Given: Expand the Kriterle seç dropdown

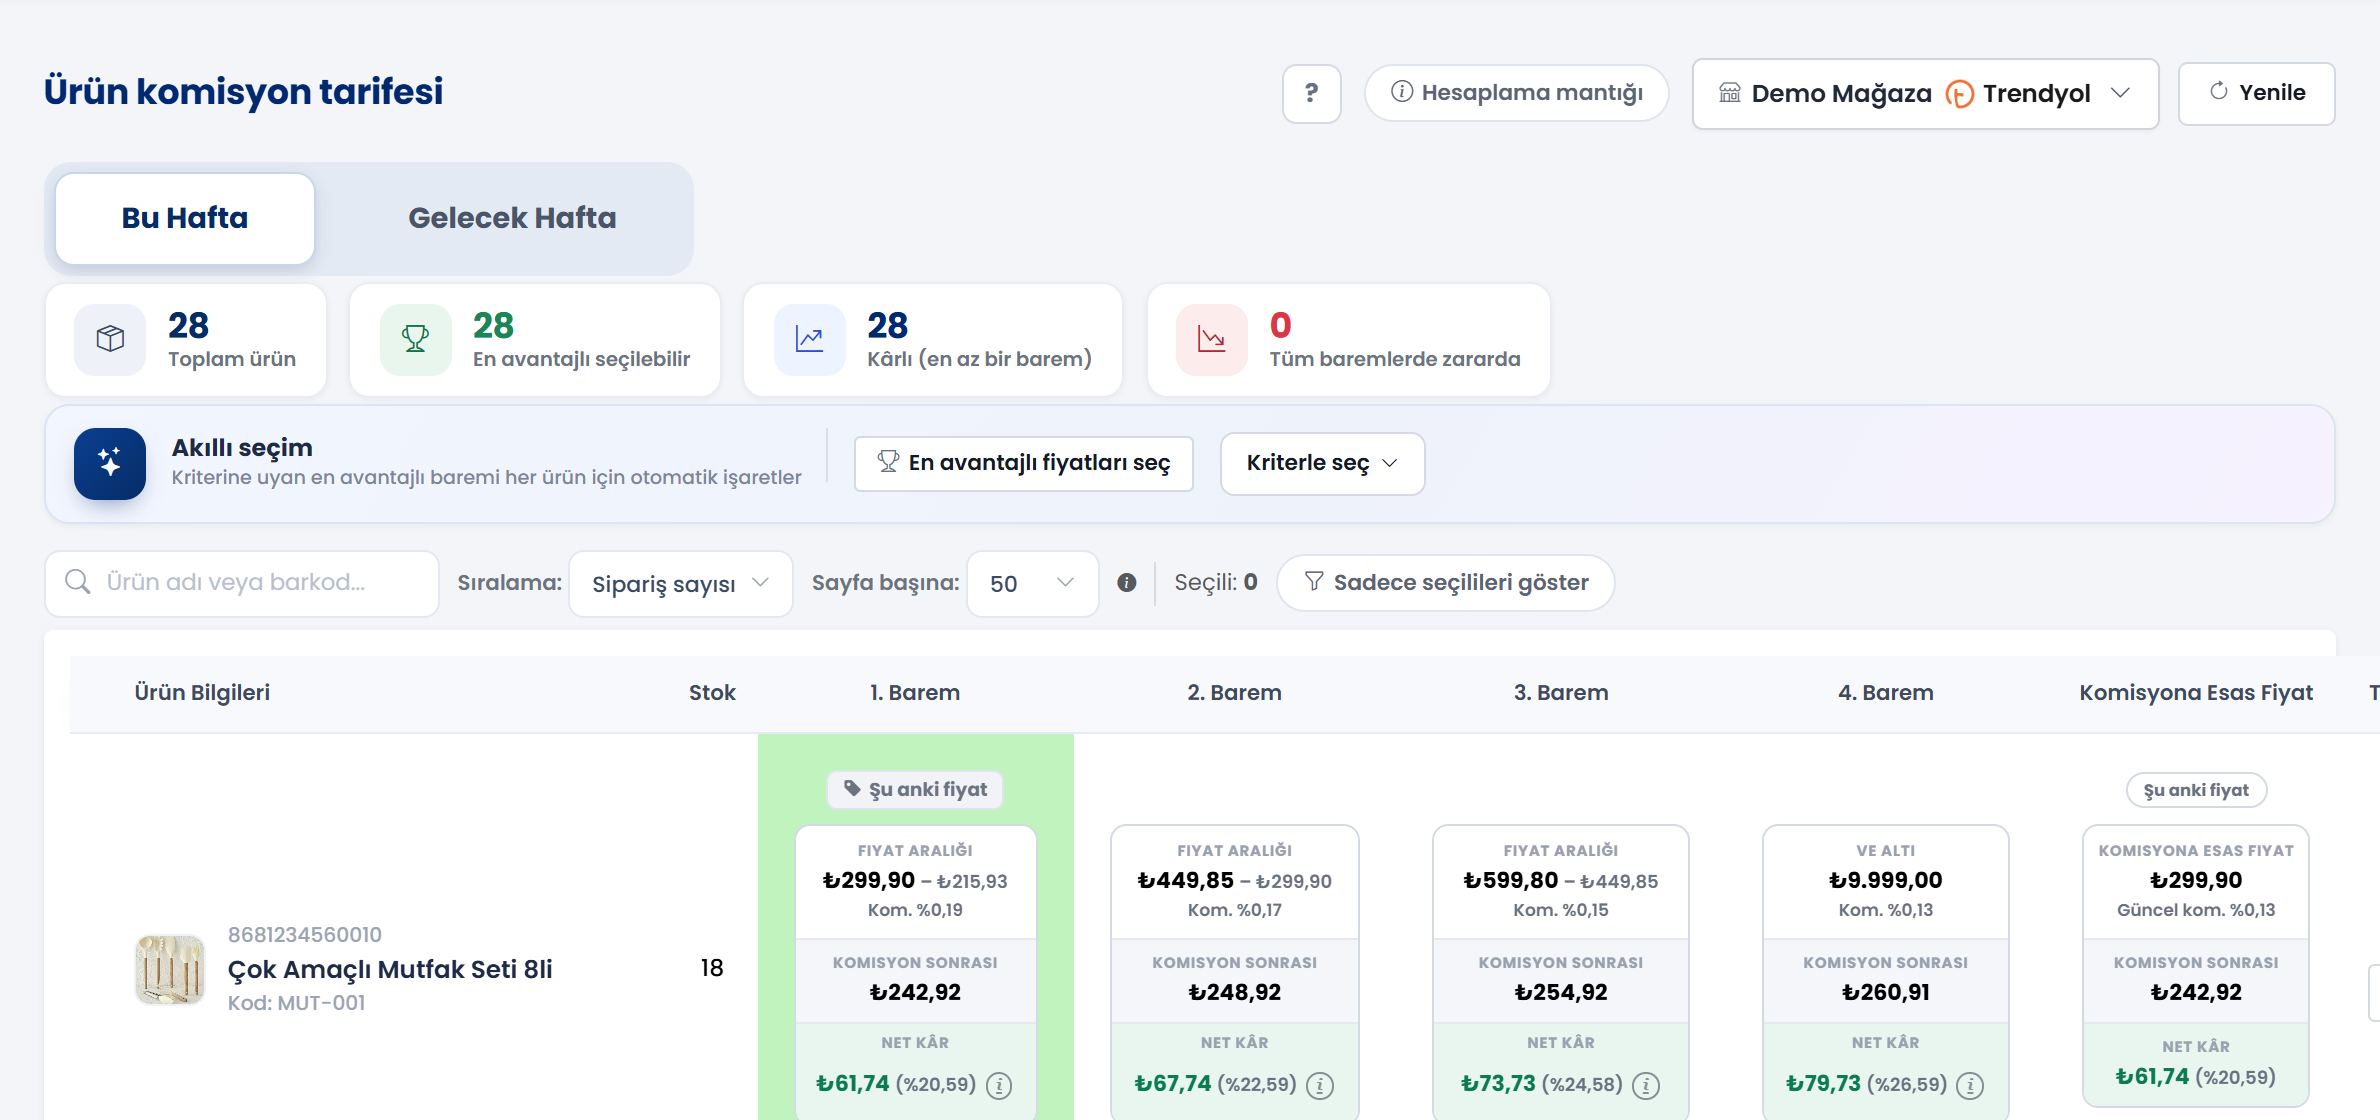Looking at the screenshot, I should coord(1322,463).
